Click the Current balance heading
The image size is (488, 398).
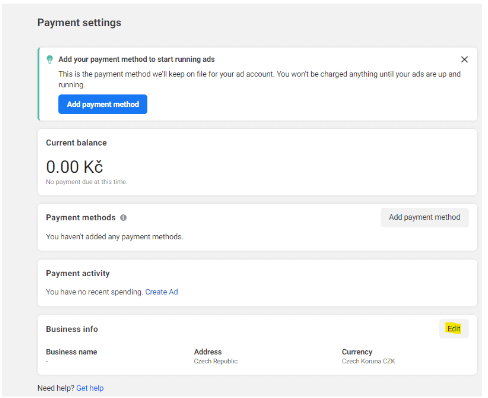pyautogui.click(x=76, y=143)
